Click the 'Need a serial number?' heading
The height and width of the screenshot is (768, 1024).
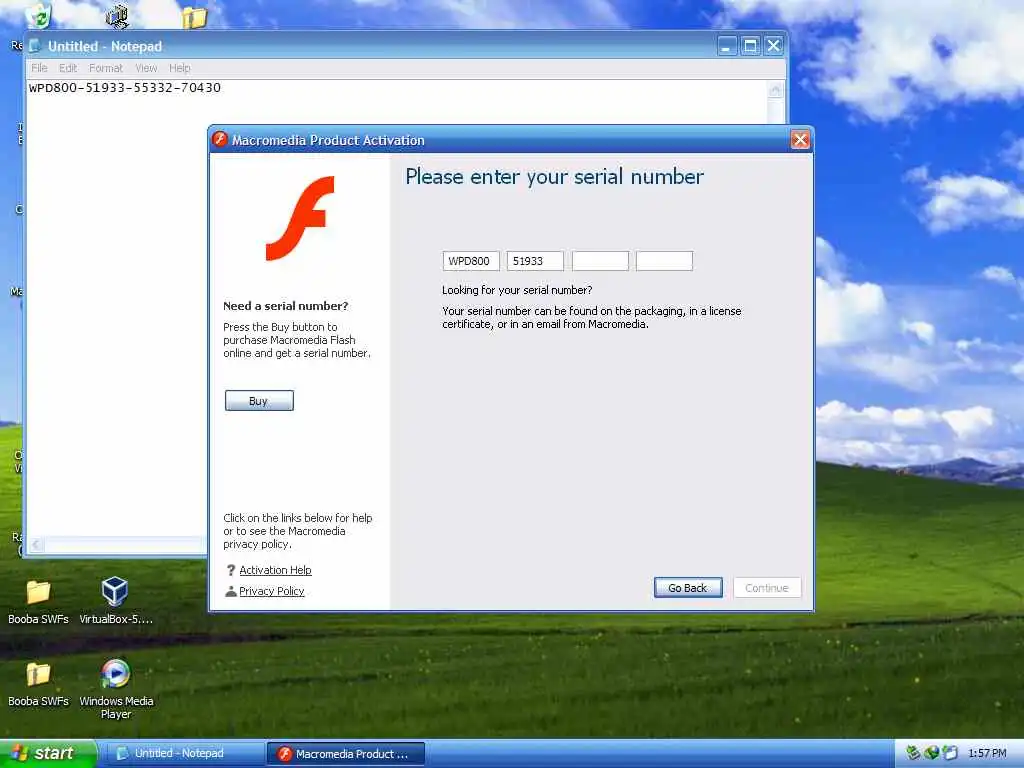pyautogui.click(x=285, y=306)
